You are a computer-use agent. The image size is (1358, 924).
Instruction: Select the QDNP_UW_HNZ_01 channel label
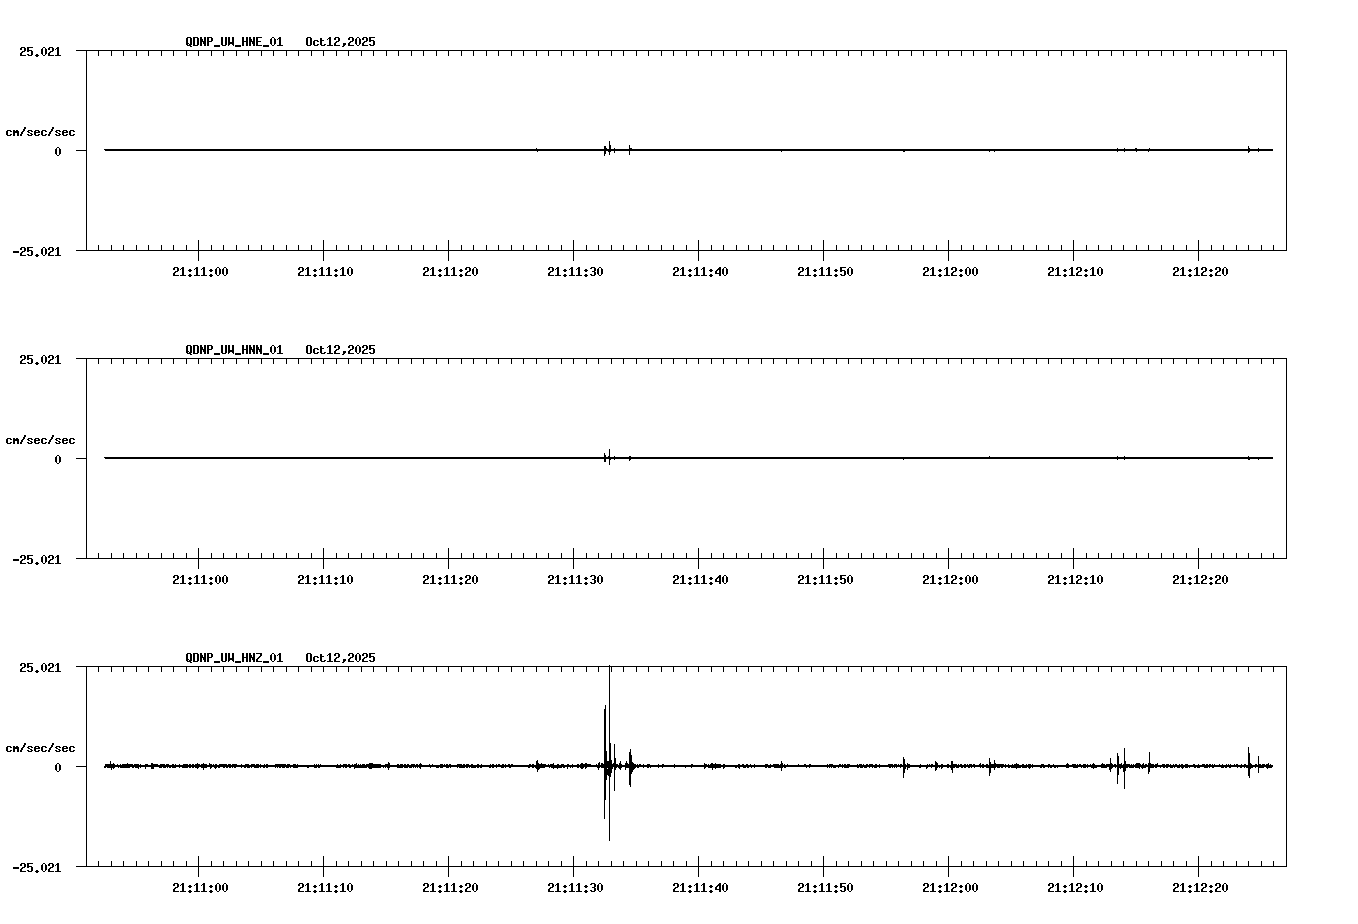pos(233,658)
